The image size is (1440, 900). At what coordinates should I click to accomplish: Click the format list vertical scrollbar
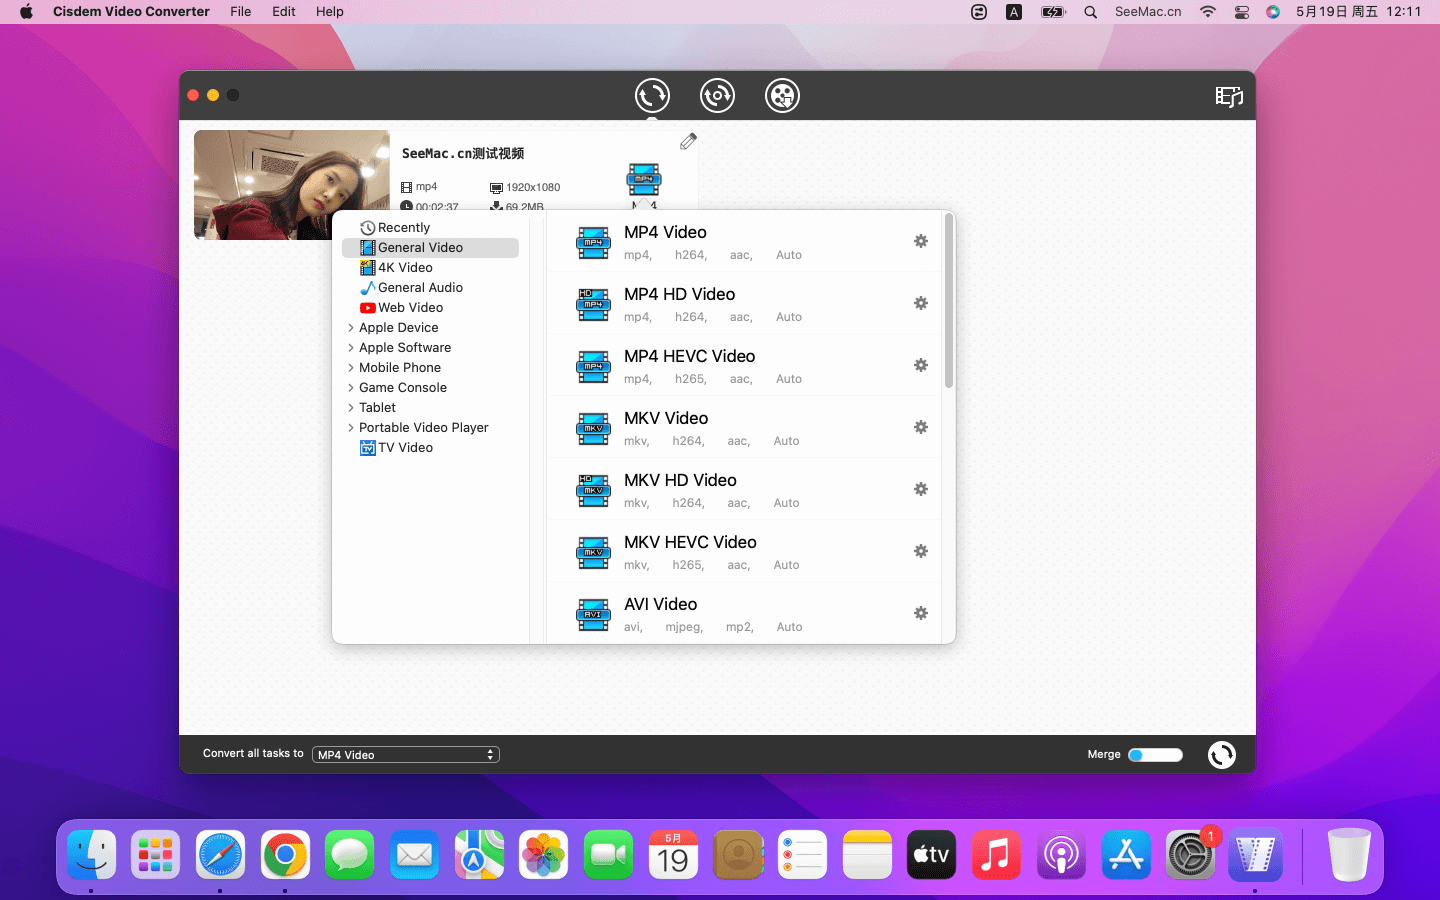pos(948,301)
